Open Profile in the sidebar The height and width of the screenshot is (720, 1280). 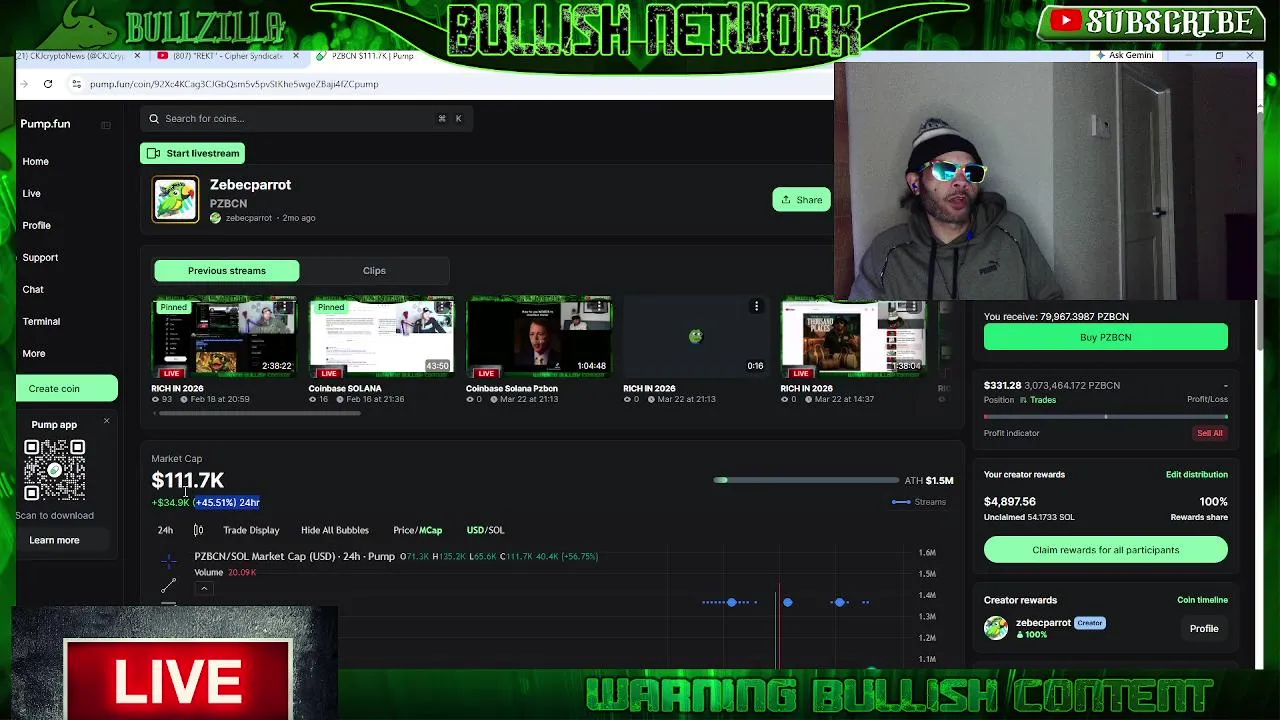pyautogui.click(x=37, y=225)
